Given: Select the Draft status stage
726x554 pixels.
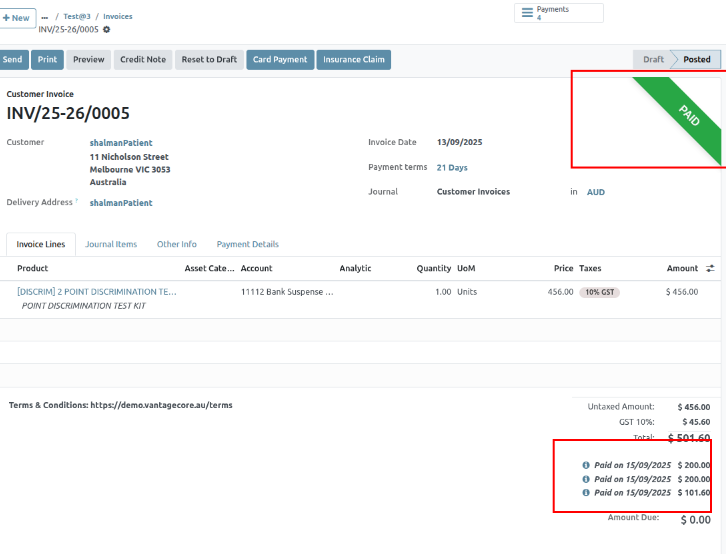Looking at the screenshot, I should pos(652,60).
